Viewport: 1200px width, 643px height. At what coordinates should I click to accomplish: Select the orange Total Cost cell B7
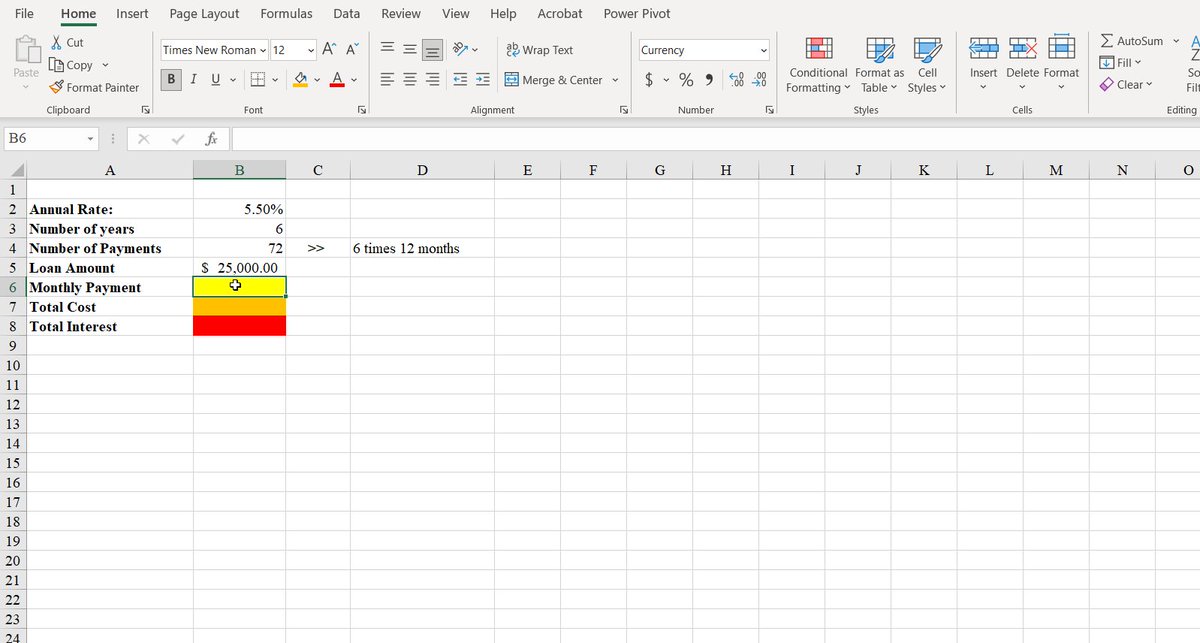pyautogui.click(x=239, y=307)
